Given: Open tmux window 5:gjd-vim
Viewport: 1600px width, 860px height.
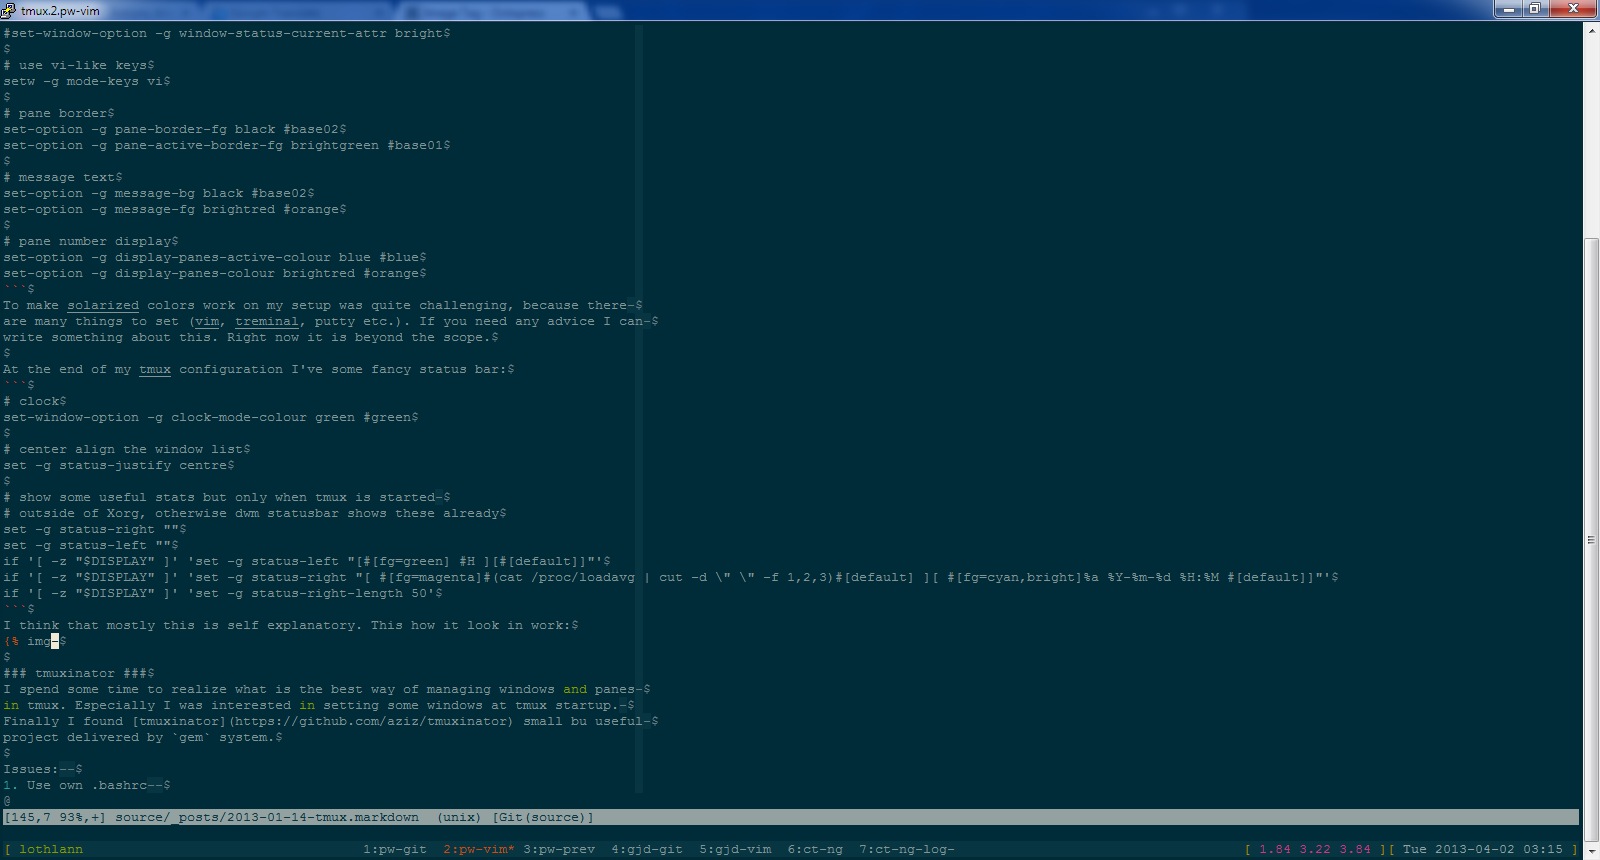Looking at the screenshot, I should (735, 849).
